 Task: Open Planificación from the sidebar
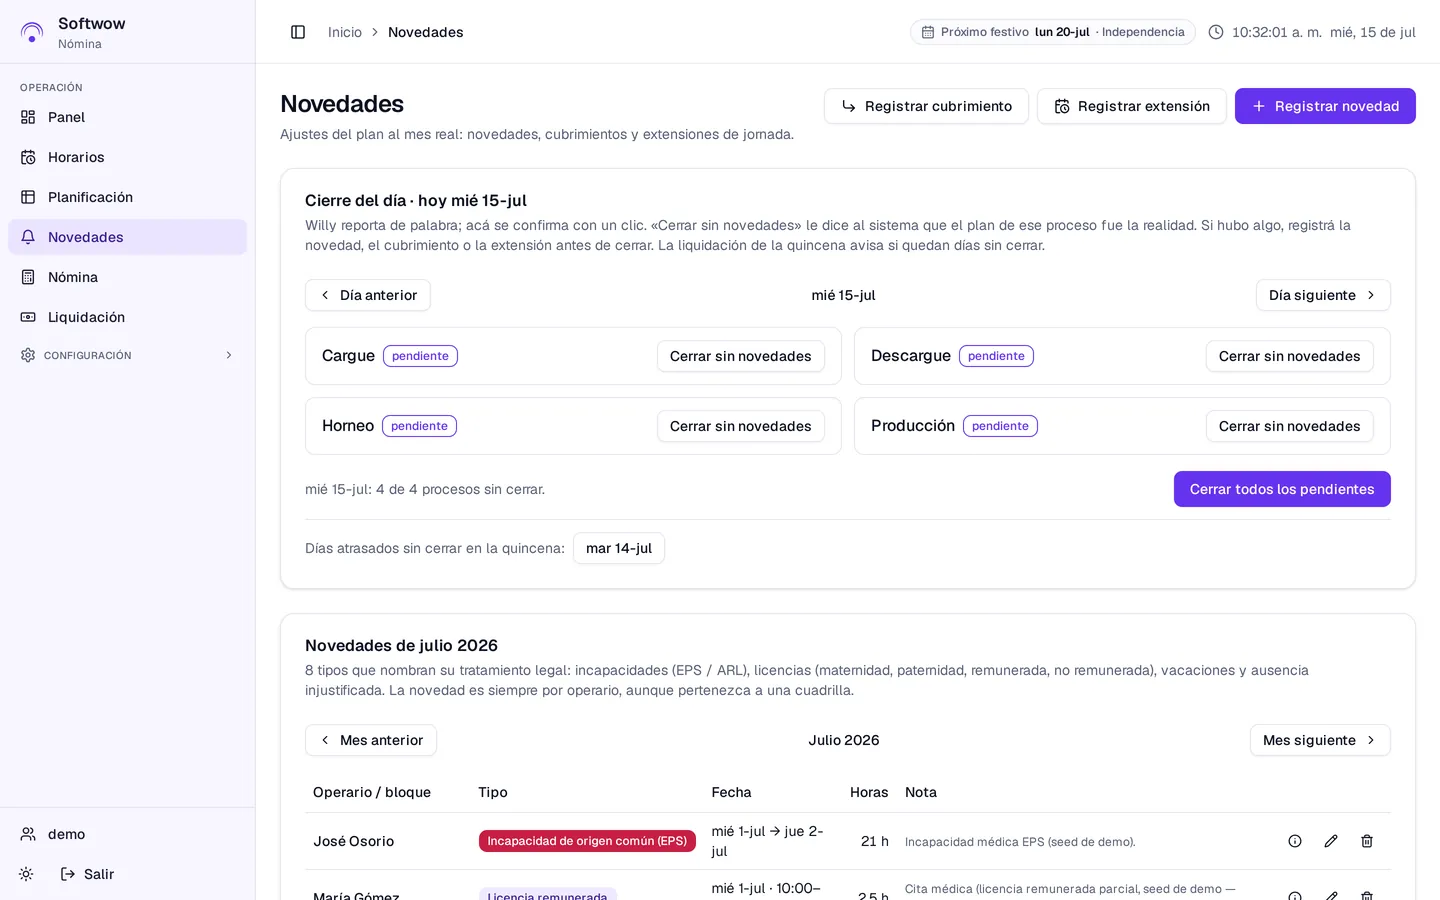127,197
